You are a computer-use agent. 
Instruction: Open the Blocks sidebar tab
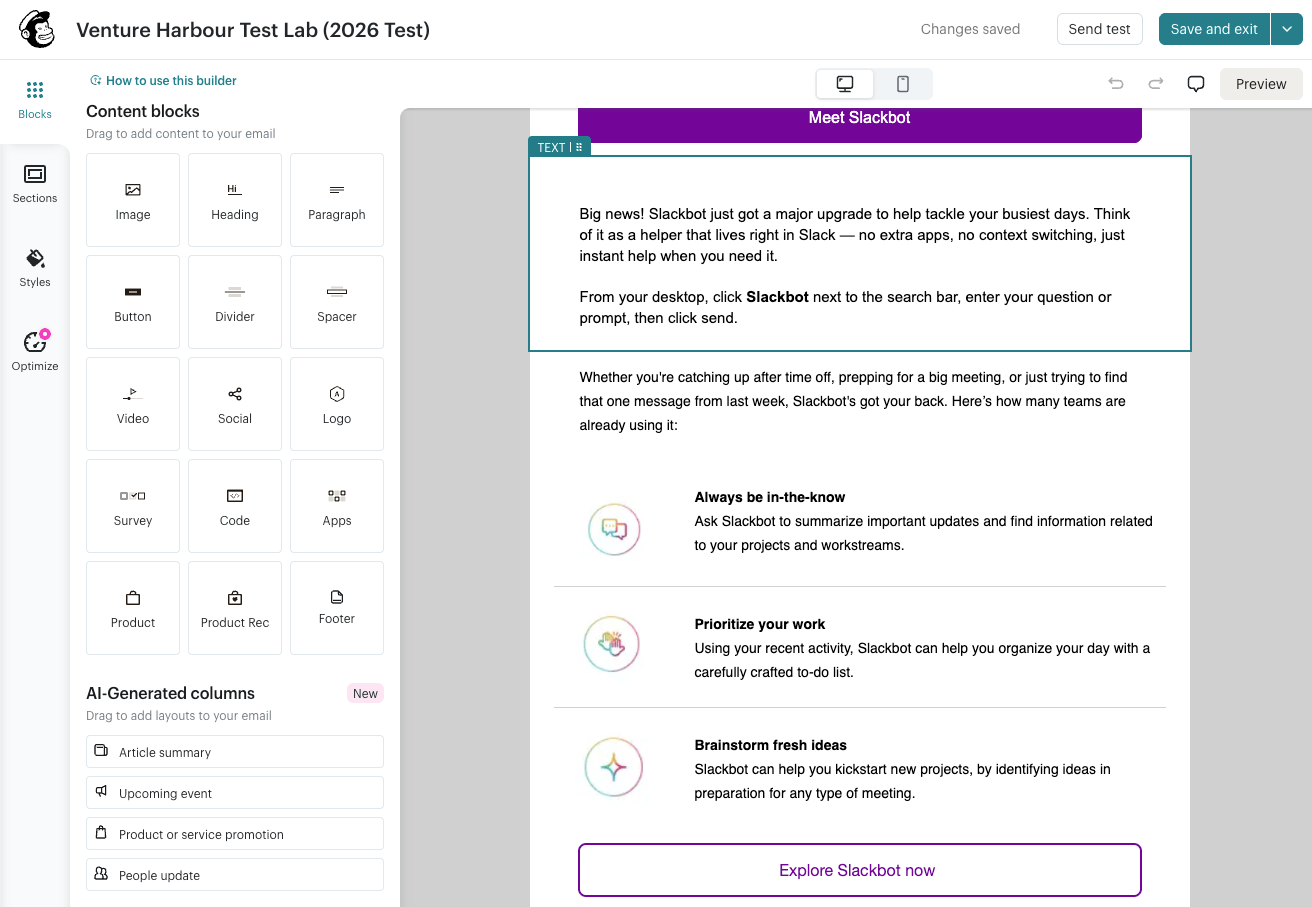(35, 101)
